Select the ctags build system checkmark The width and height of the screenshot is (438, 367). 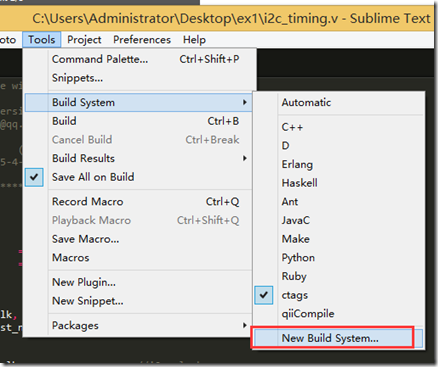click(x=263, y=295)
